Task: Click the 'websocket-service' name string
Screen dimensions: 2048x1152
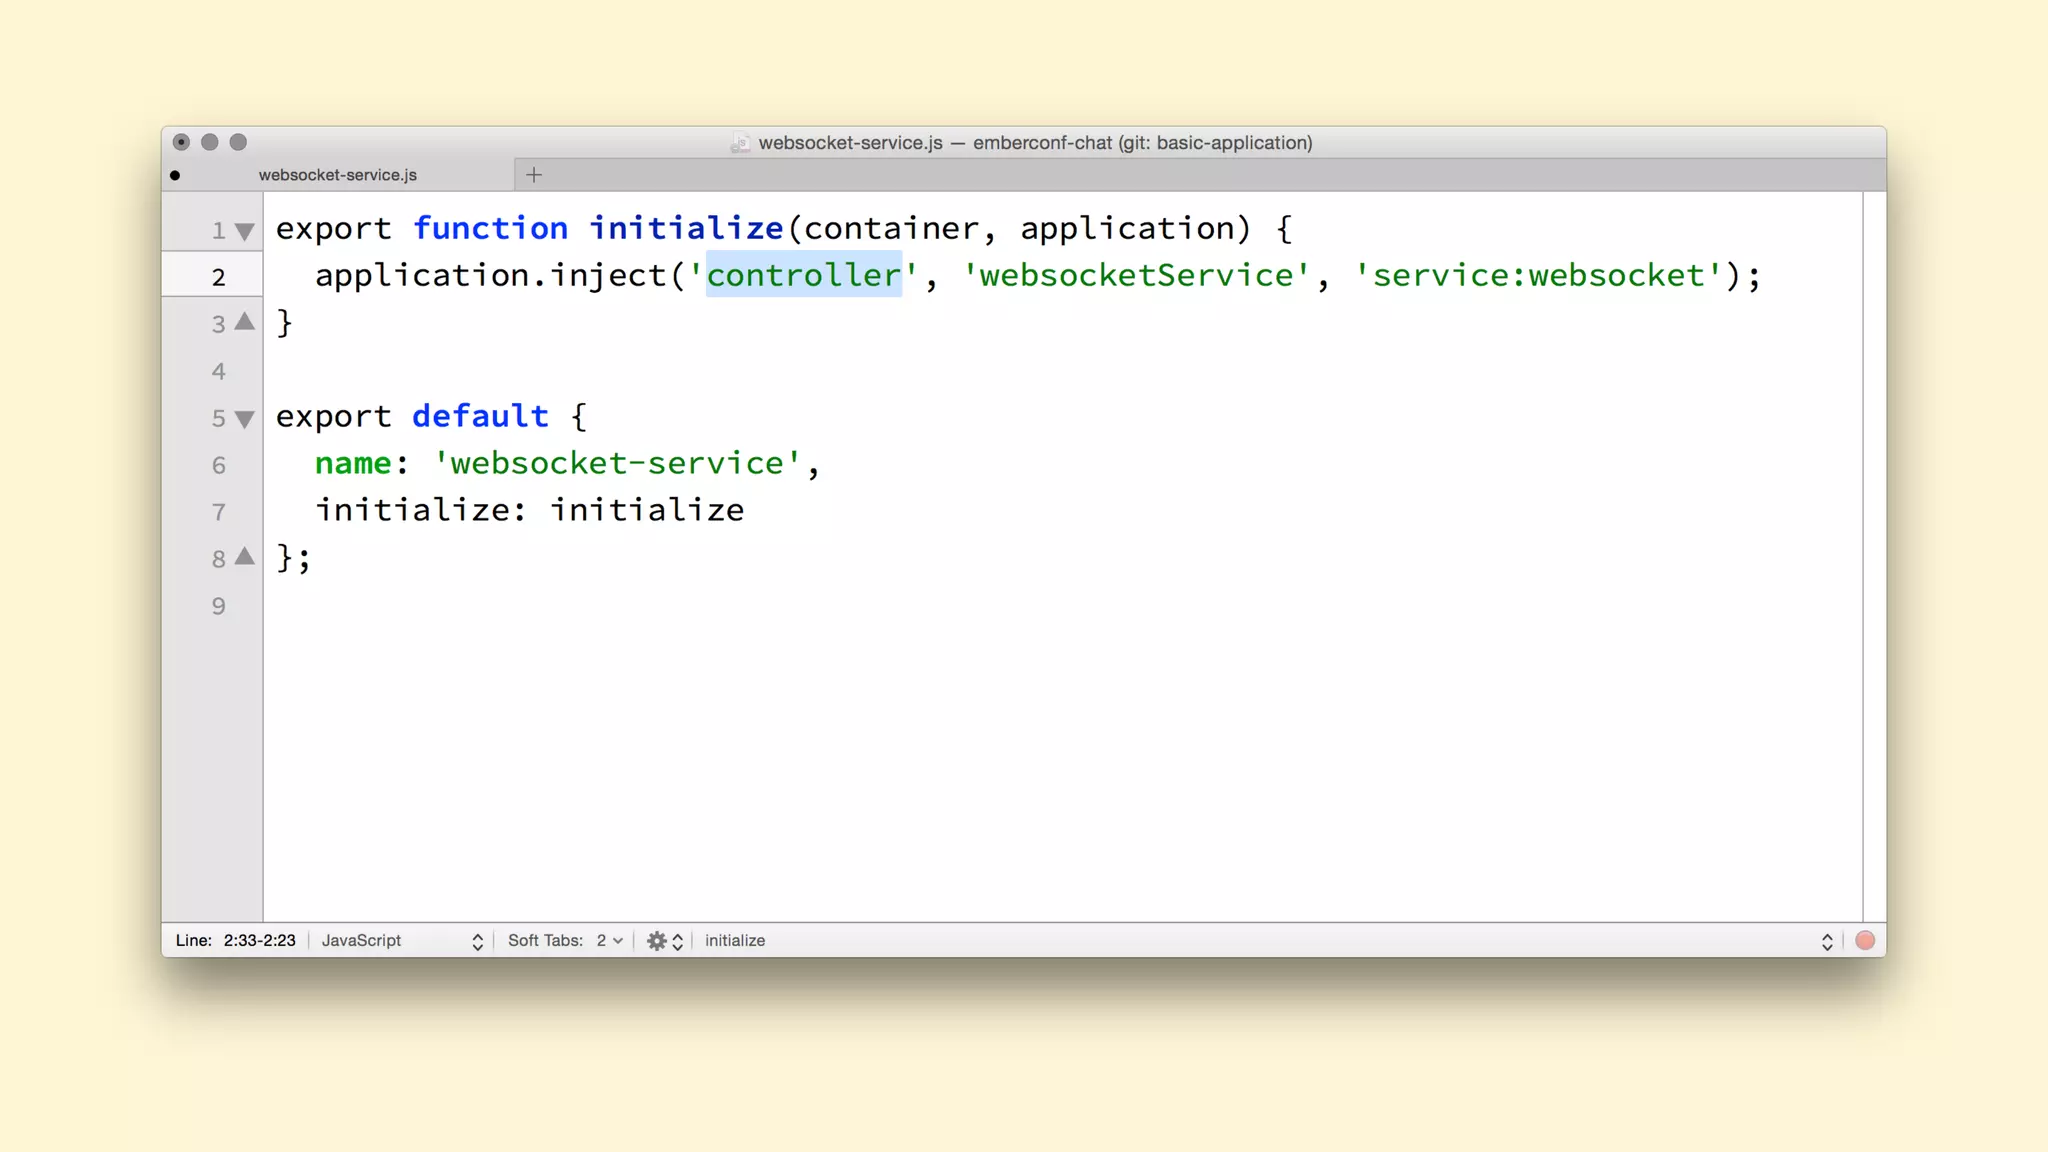Action: pos(617,463)
